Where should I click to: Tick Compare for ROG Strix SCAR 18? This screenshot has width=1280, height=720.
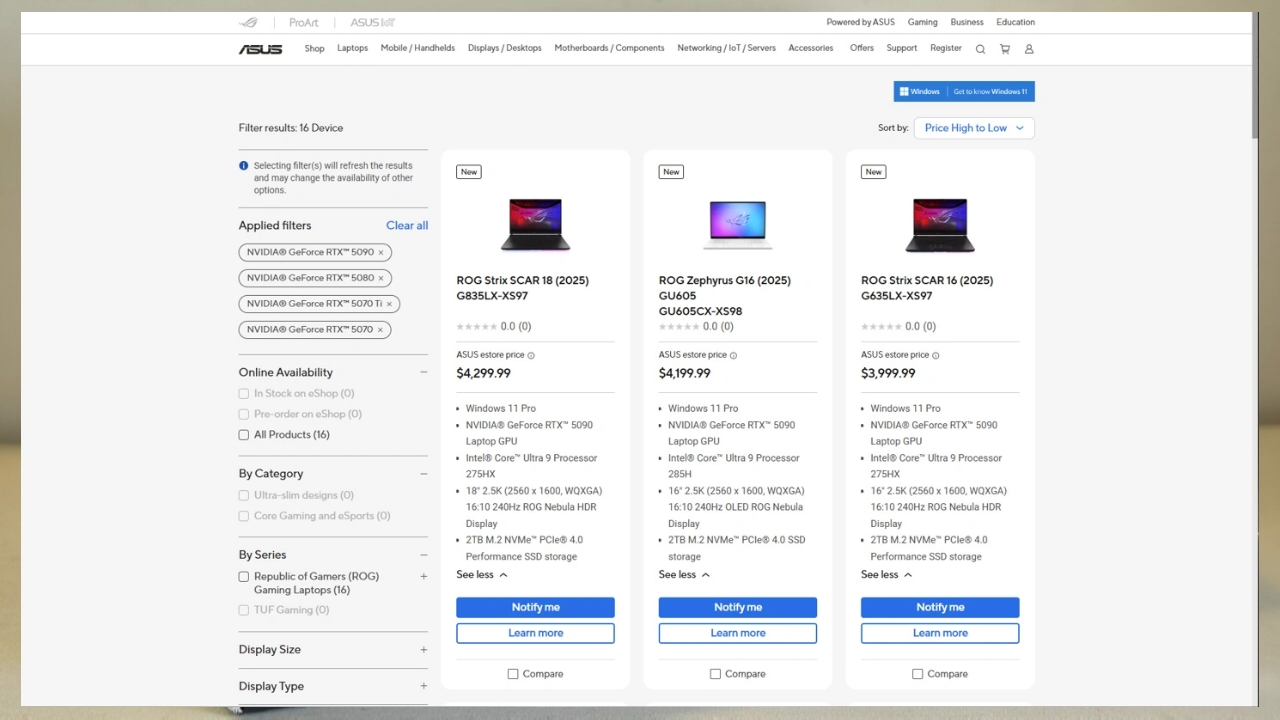coord(513,674)
